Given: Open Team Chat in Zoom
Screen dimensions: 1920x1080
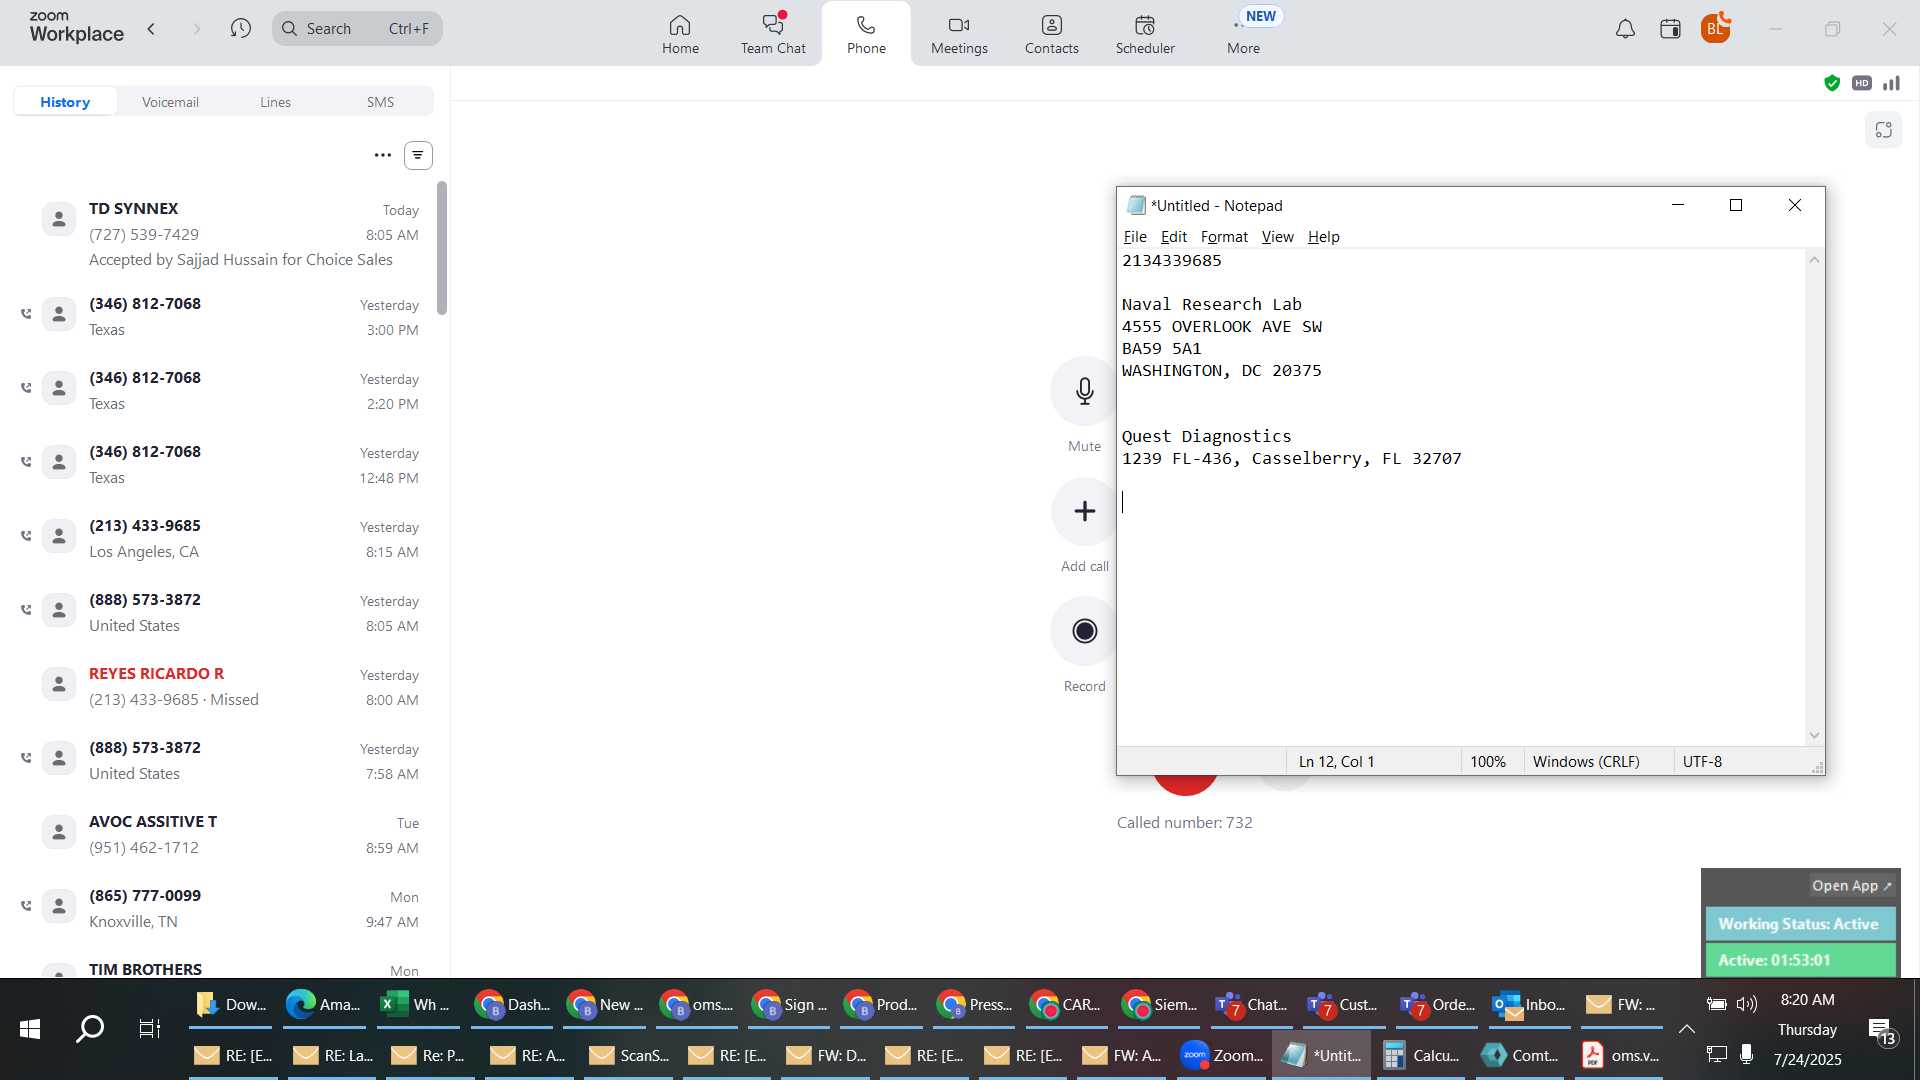Looking at the screenshot, I should pyautogui.click(x=773, y=34).
